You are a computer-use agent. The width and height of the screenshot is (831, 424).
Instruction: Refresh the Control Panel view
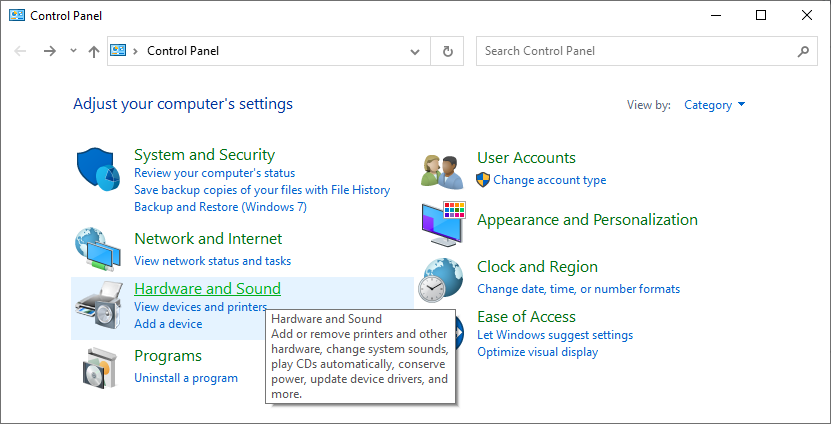tap(447, 51)
